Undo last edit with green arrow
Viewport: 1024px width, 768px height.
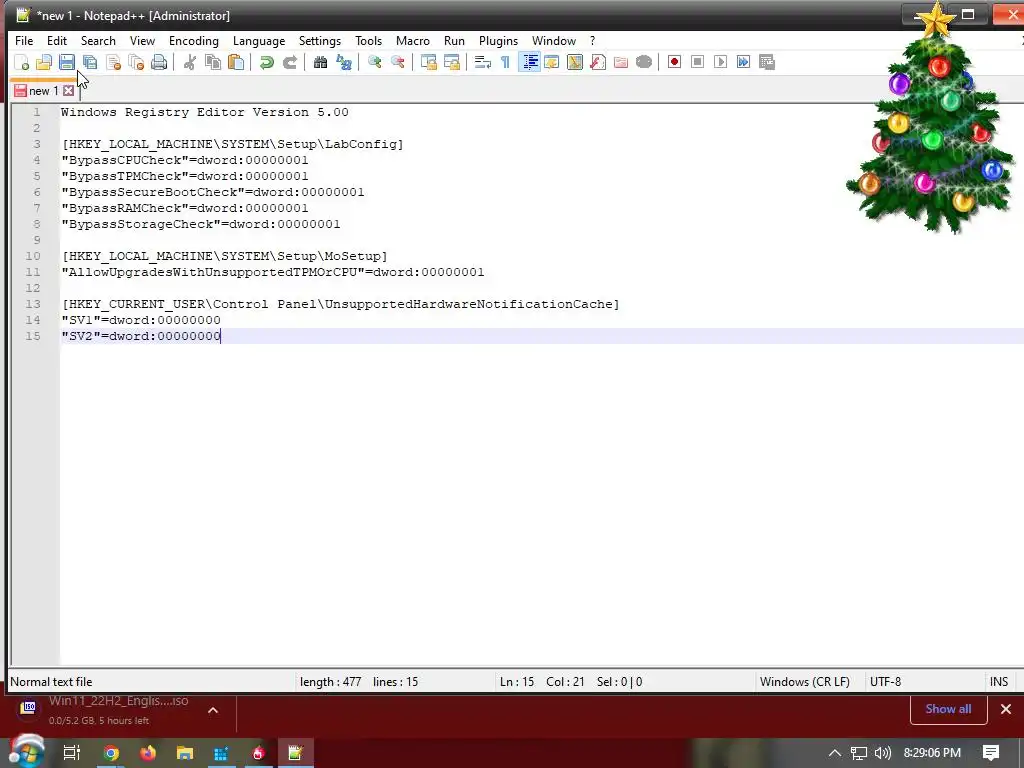[266, 62]
